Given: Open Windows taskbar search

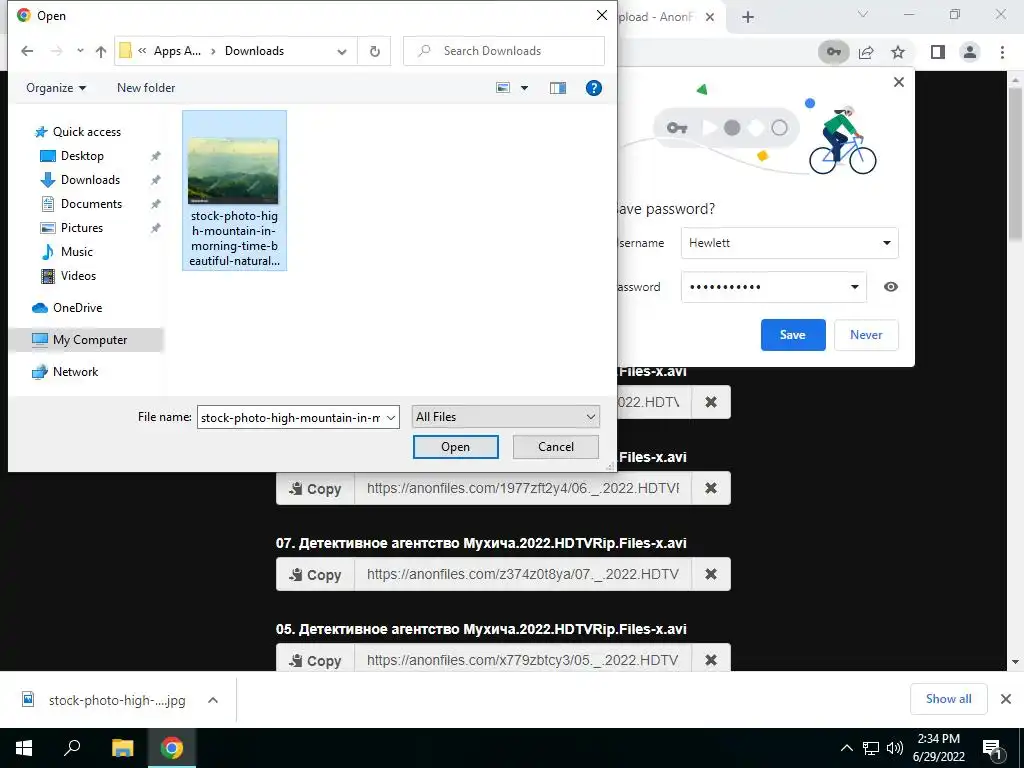Looking at the screenshot, I should click(x=72, y=748).
